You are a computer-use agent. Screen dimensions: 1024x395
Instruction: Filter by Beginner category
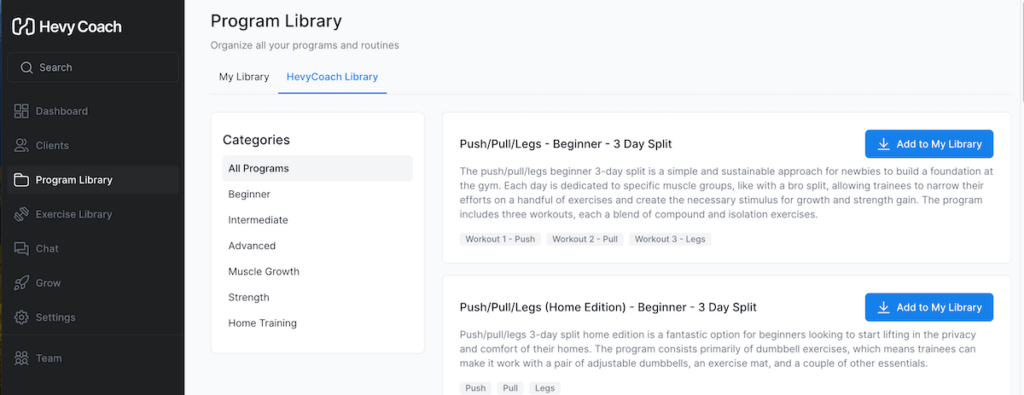pyautogui.click(x=317, y=194)
